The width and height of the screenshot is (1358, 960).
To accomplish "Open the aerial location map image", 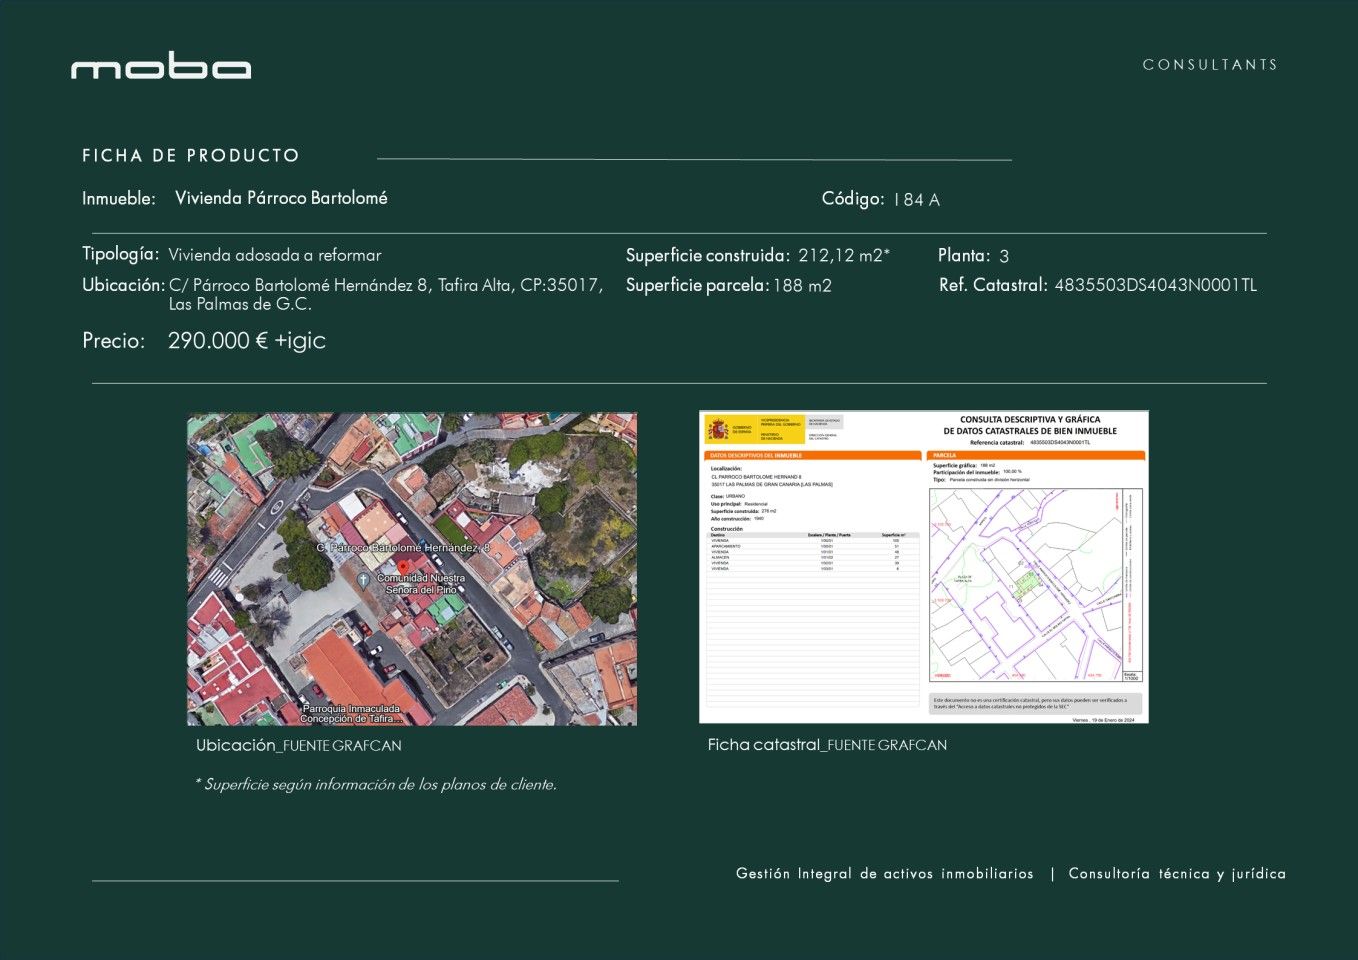I will coord(412,569).
